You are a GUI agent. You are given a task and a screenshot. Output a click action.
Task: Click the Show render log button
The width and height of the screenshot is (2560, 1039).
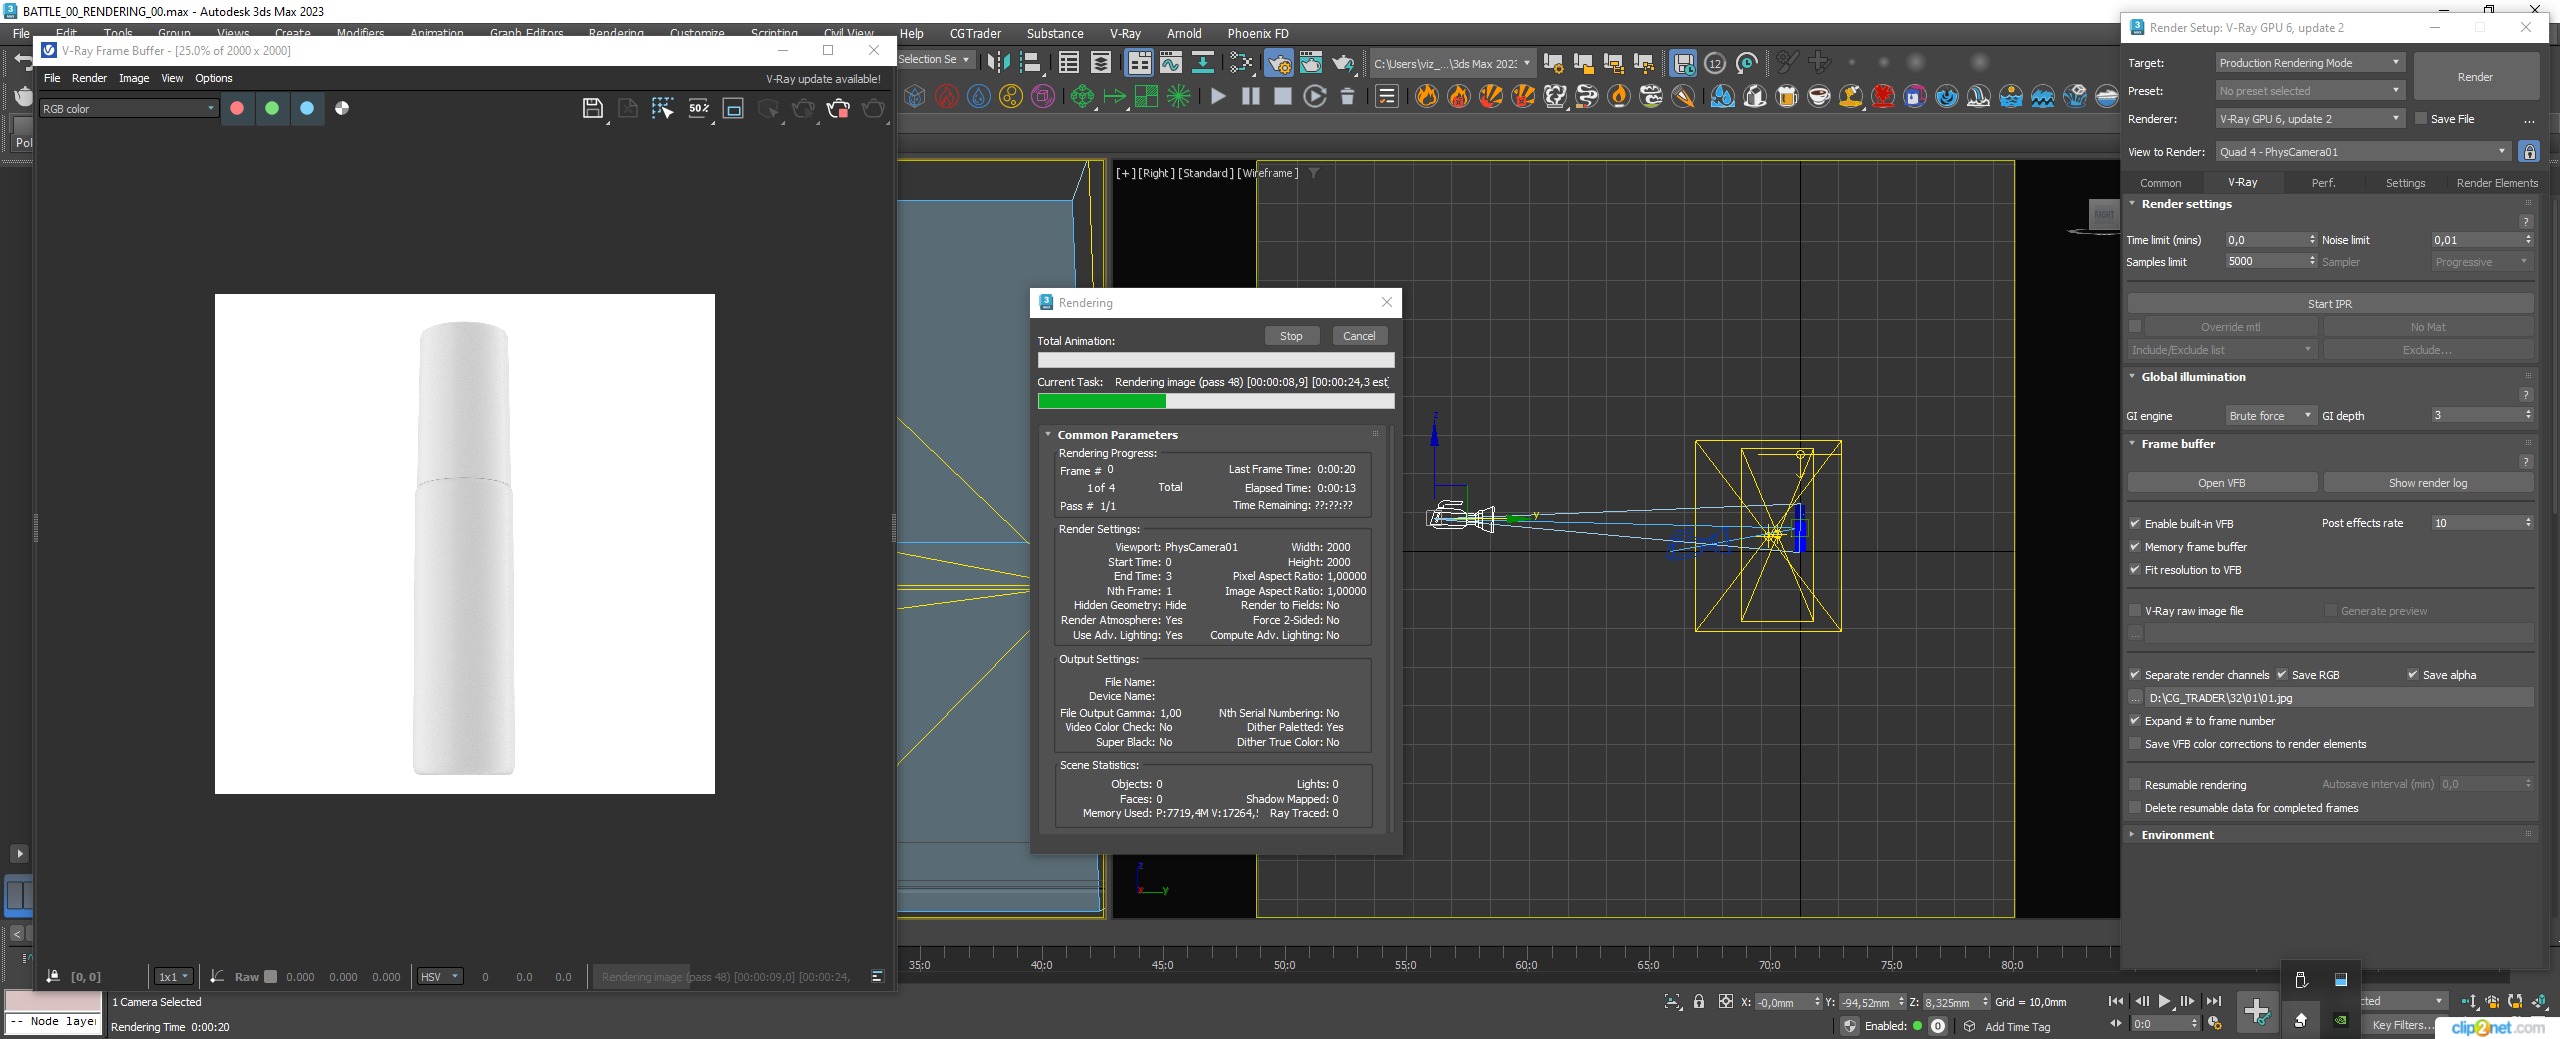[x=2428, y=482]
